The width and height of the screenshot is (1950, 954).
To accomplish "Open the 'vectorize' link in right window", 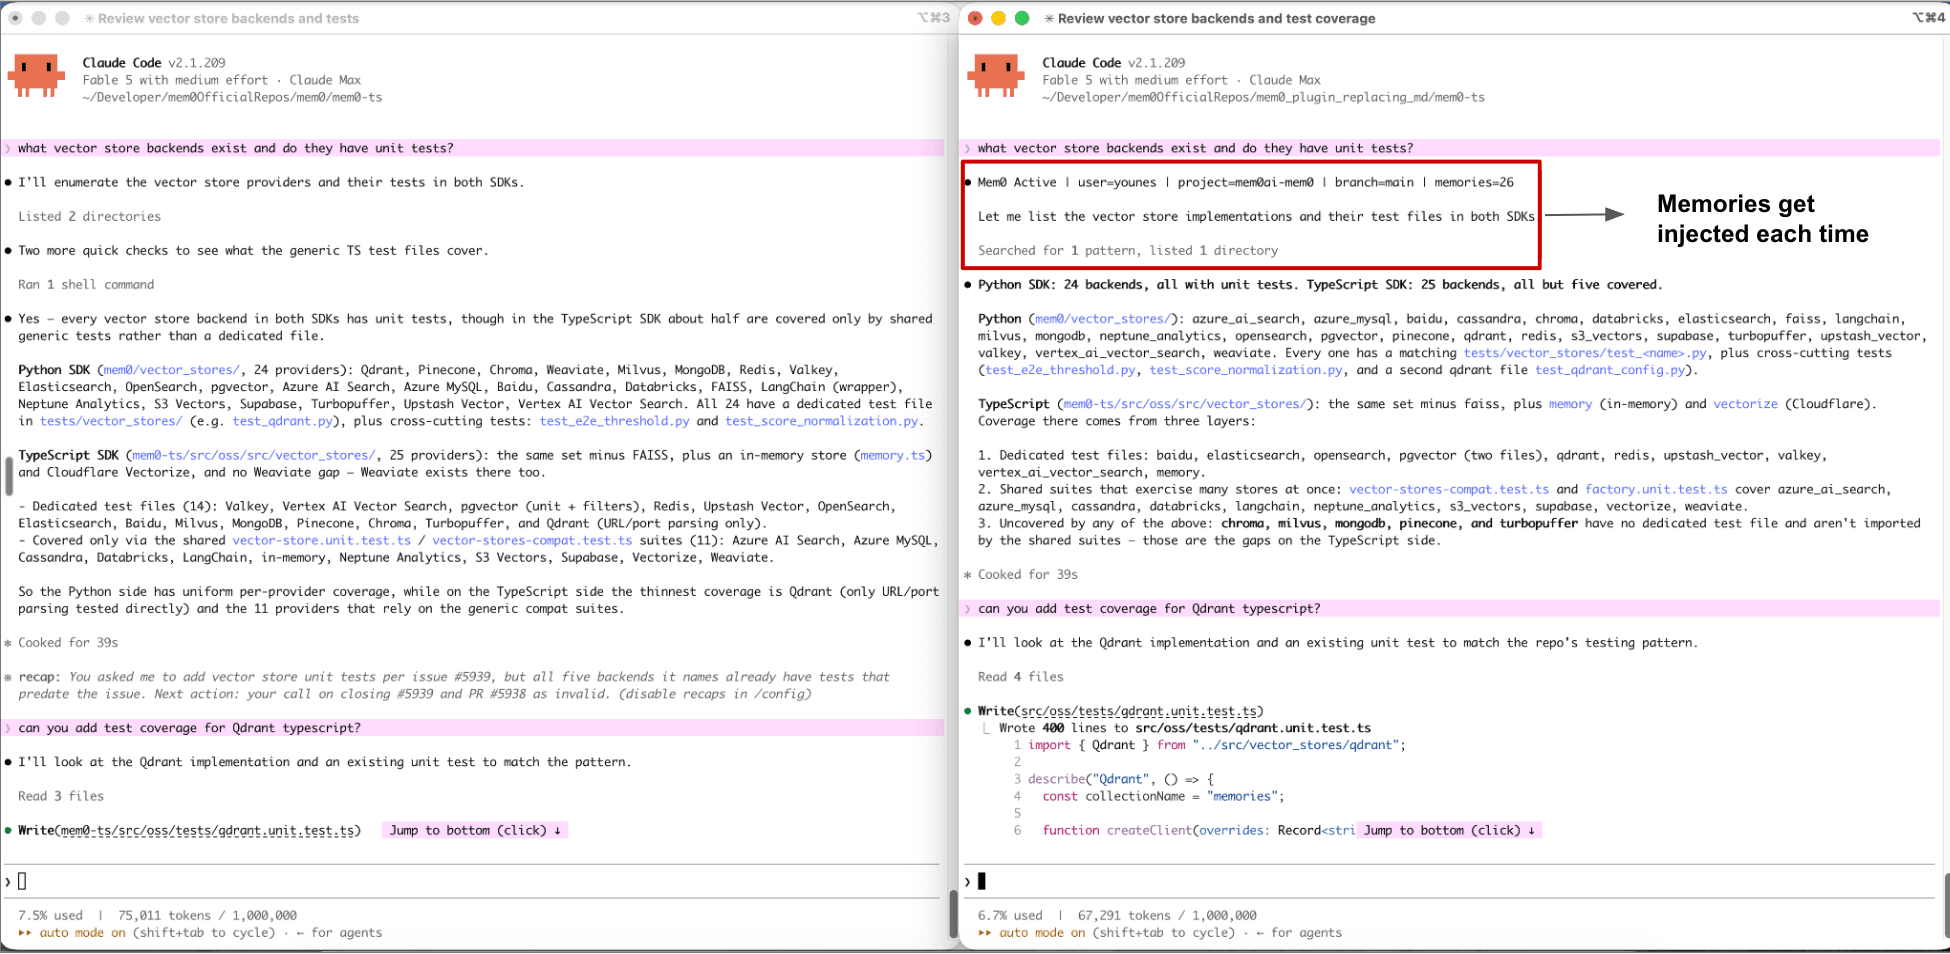I will (1745, 404).
